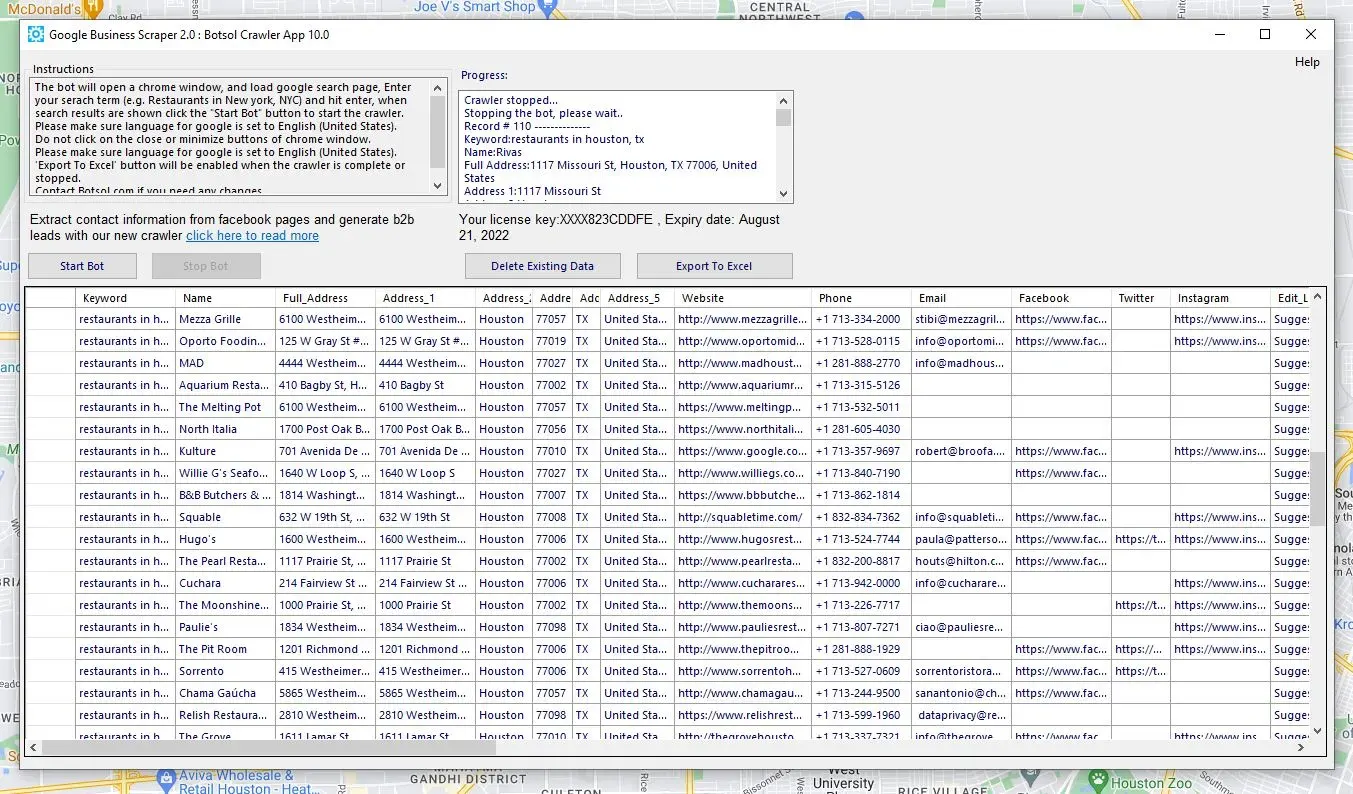The height and width of the screenshot is (794, 1353).
Task: Click the row header of Mezza Grille row
Action: [51, 319]
